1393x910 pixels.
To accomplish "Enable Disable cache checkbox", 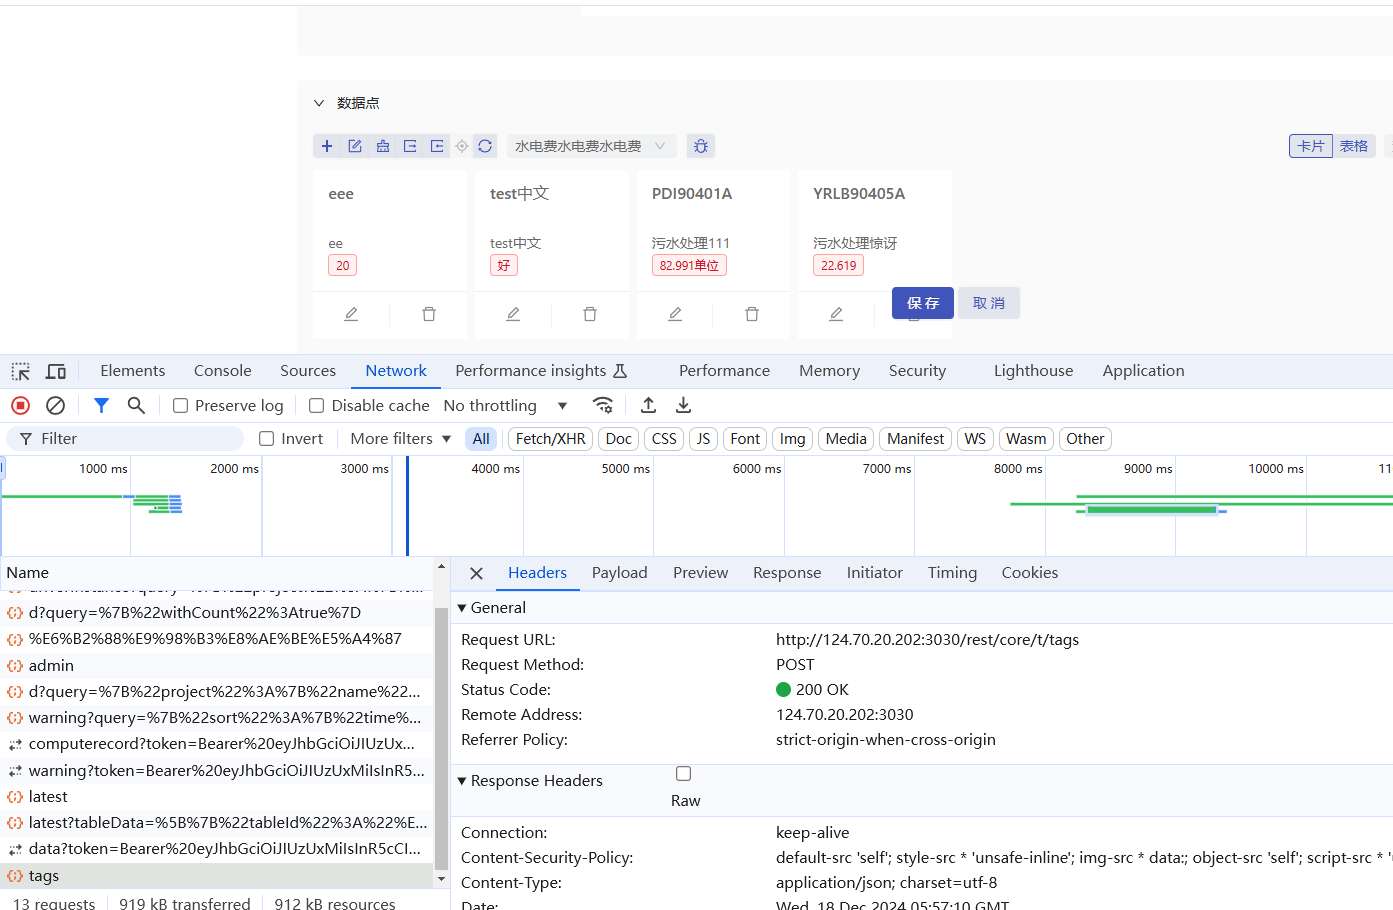I will point(316,405).
